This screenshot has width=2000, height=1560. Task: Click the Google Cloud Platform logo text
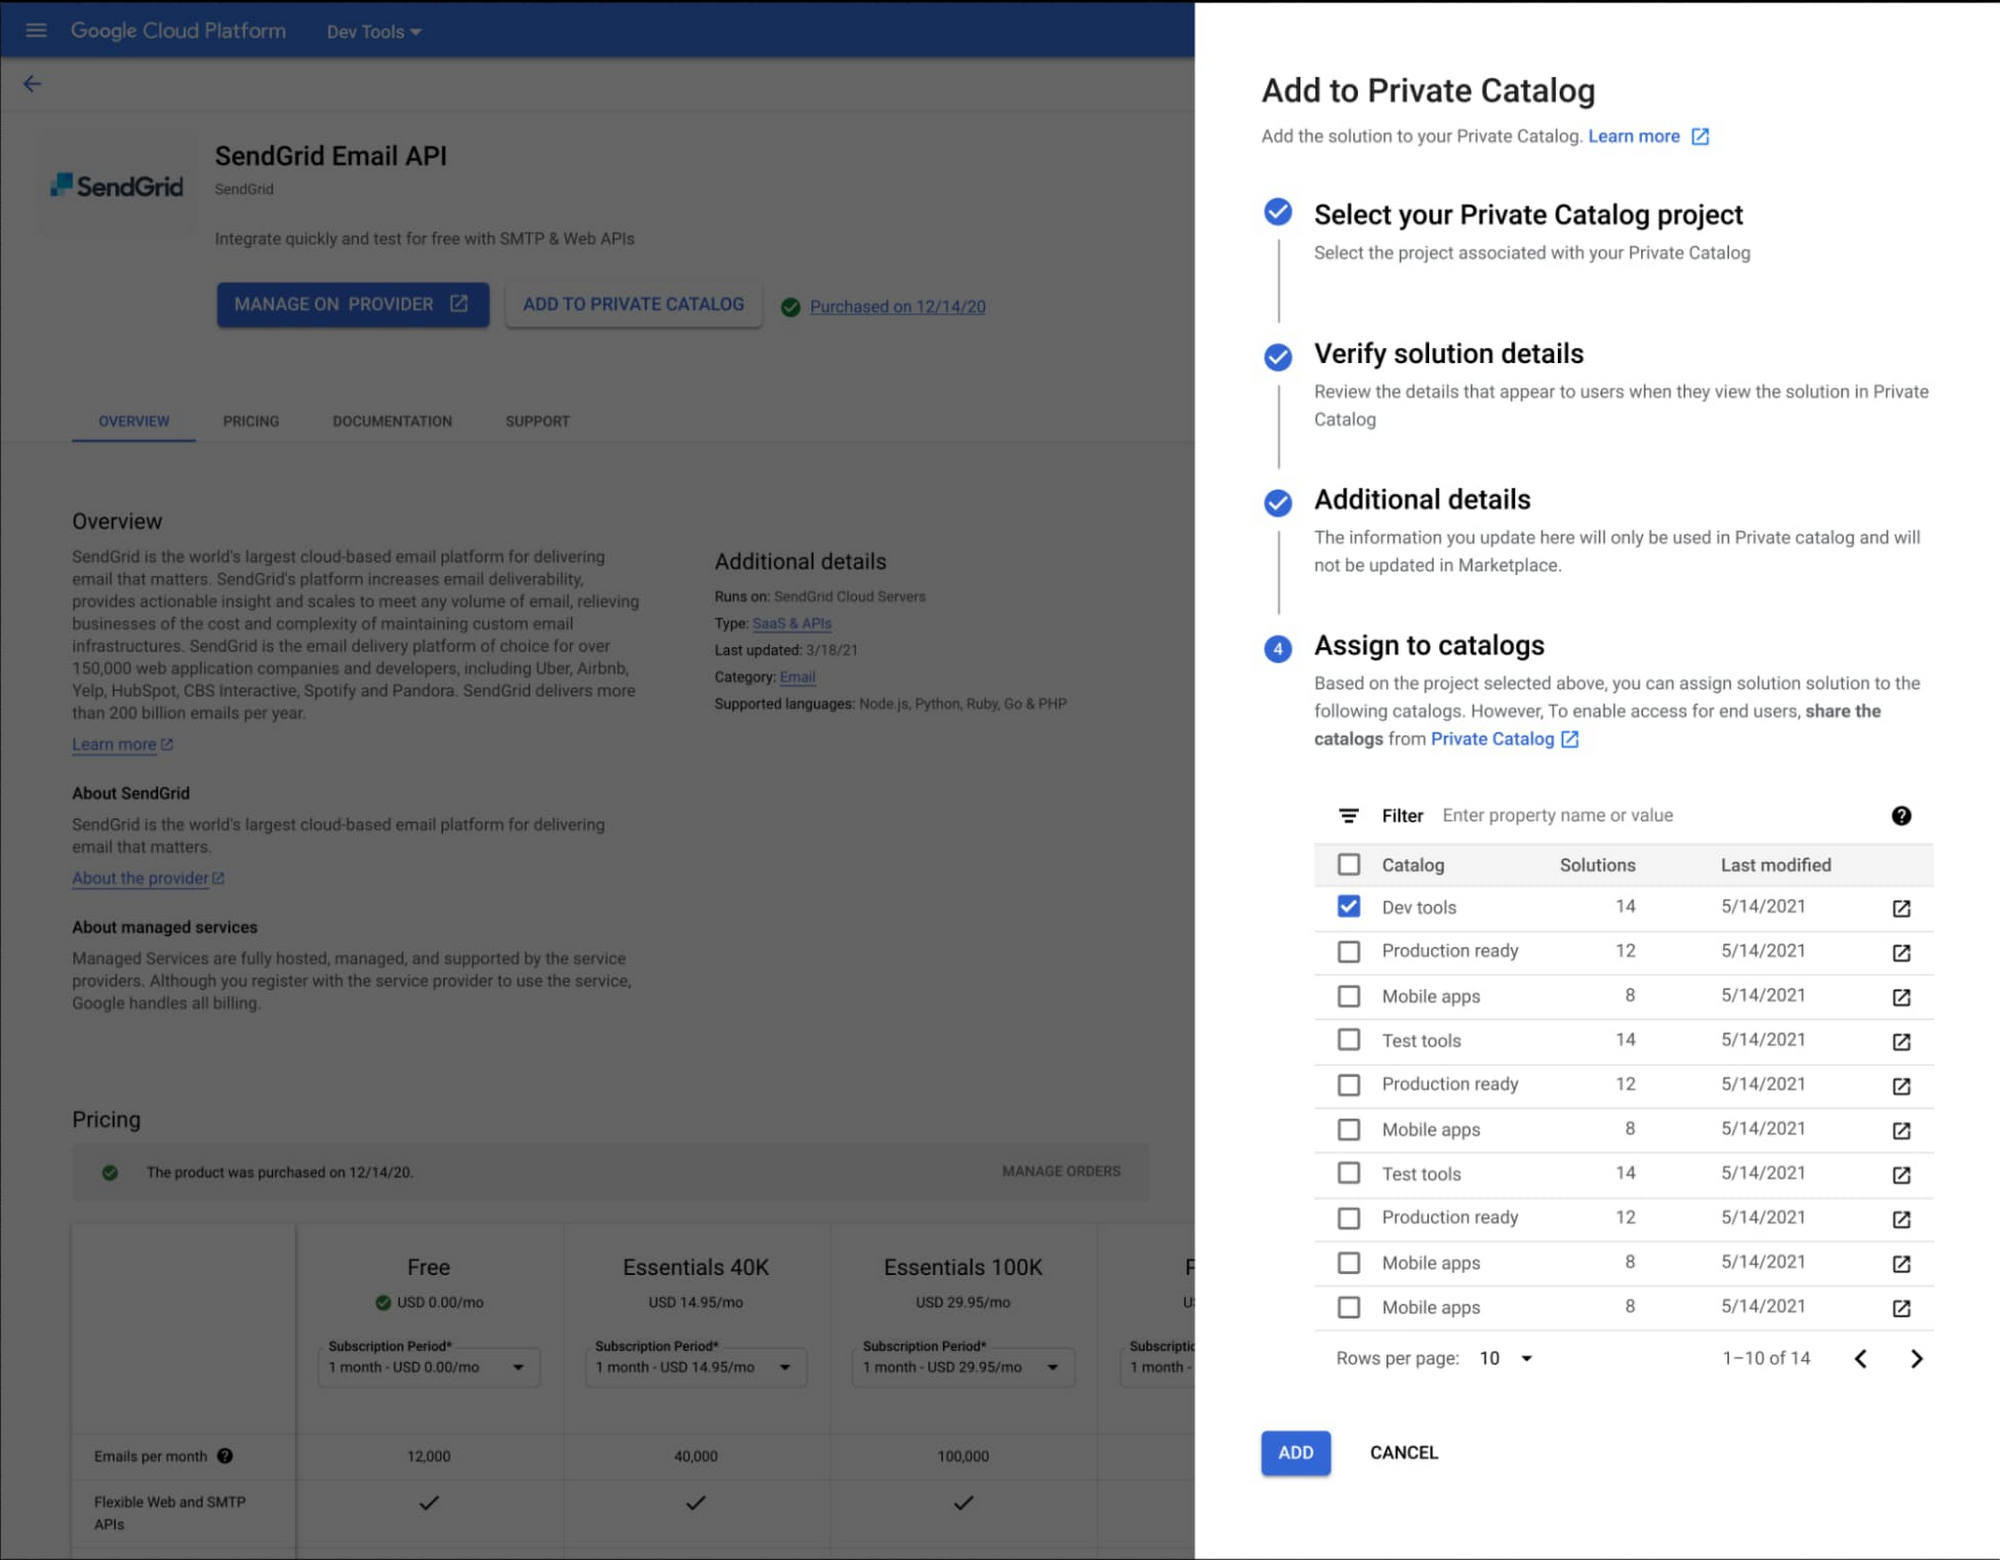[x=178, y=31]
